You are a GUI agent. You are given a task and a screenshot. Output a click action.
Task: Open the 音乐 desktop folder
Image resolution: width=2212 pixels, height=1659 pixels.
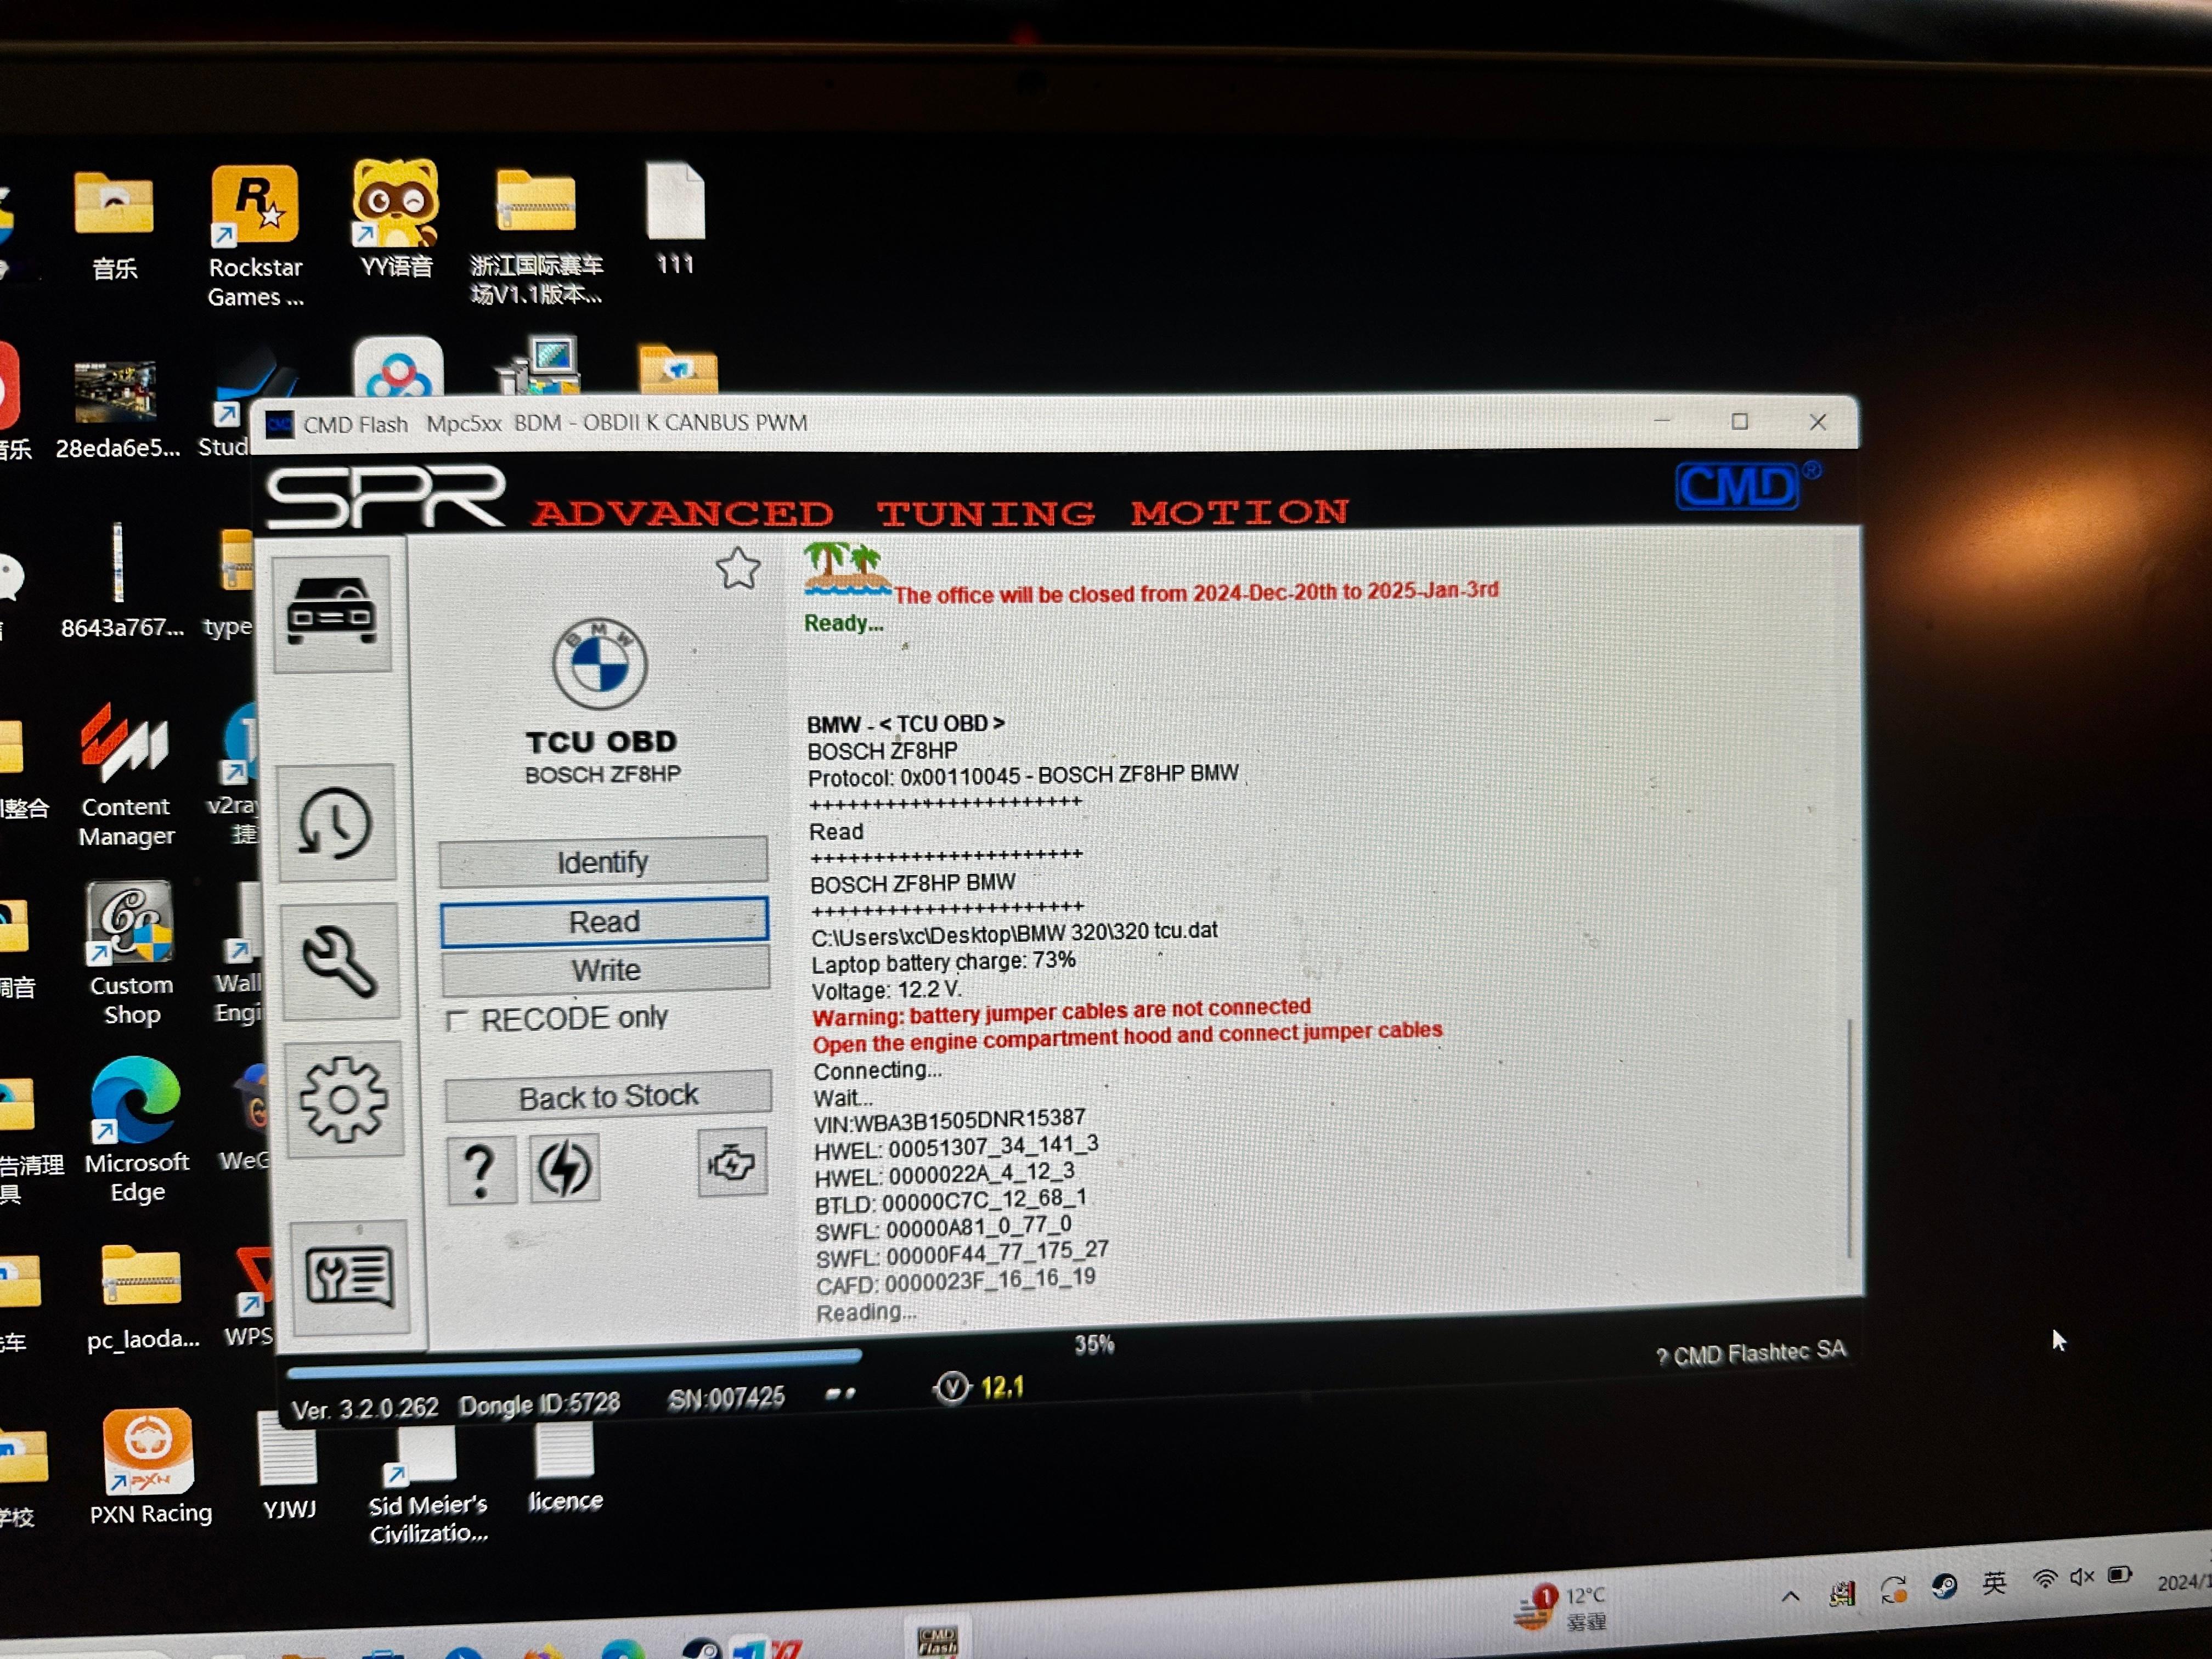114,227
